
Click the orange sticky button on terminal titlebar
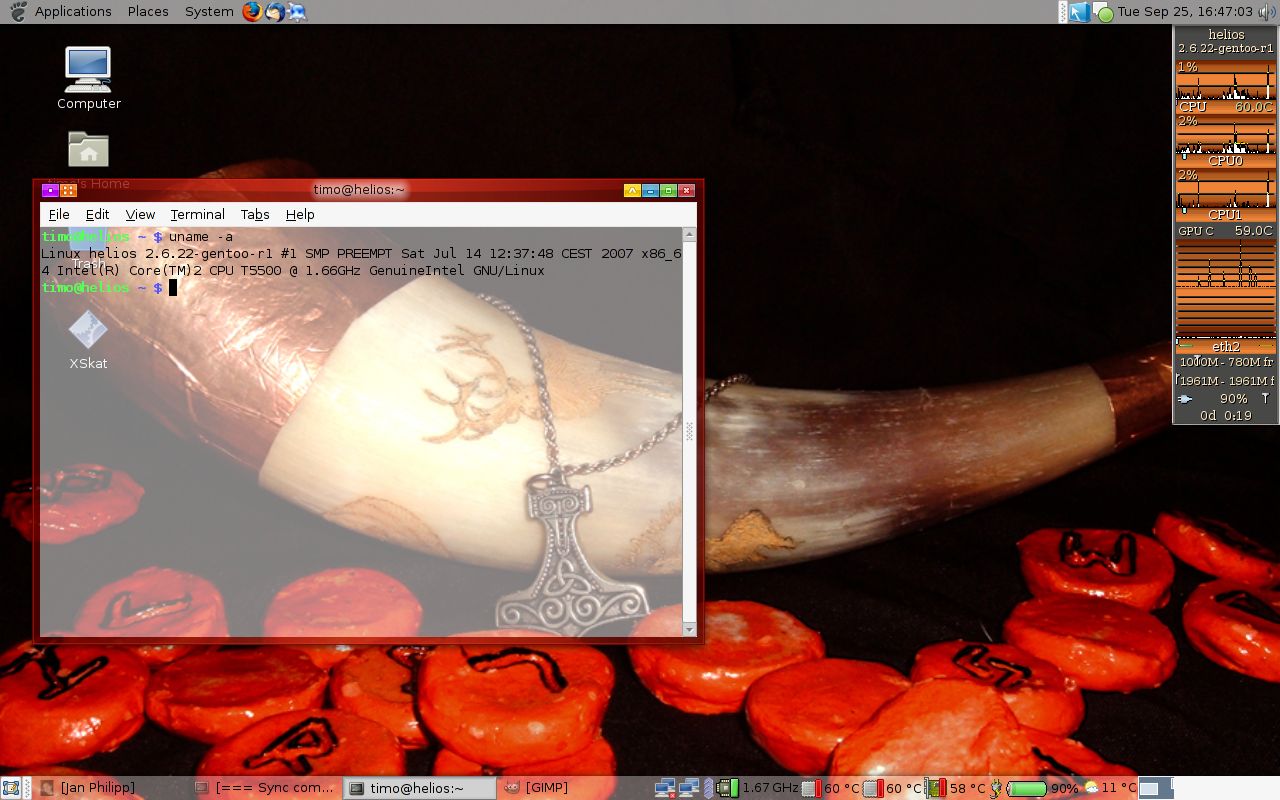[x=68, y=190]
